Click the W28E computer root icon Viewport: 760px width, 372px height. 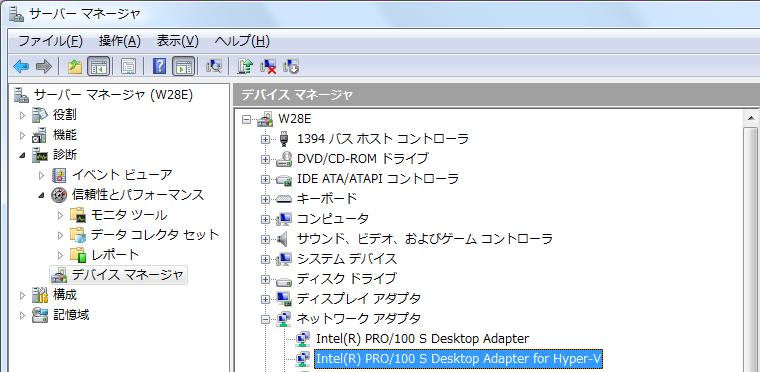pyautogui.click(x=266, y=119)
